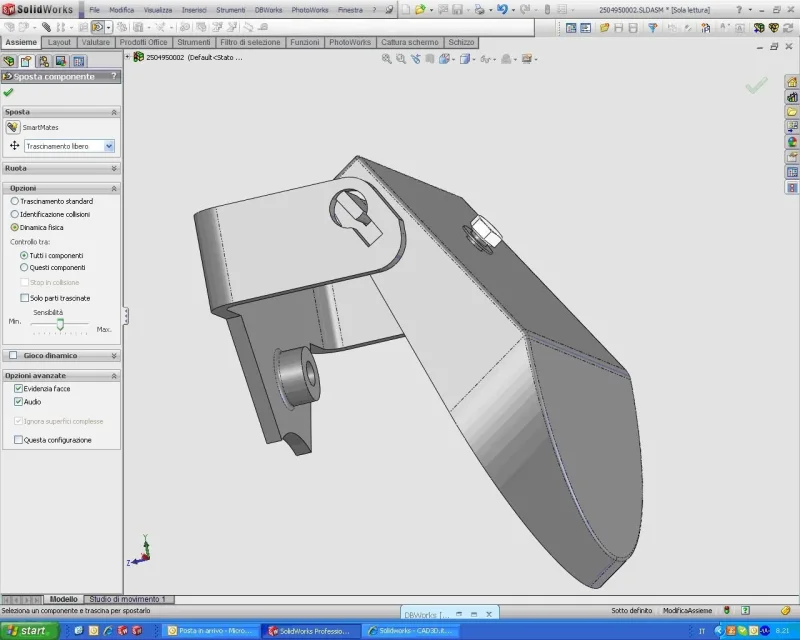The width and height of the screenshot is (800, 640).
Task: Open the Section view icon in viewport toolbar
Action: [x=430, y=59]
